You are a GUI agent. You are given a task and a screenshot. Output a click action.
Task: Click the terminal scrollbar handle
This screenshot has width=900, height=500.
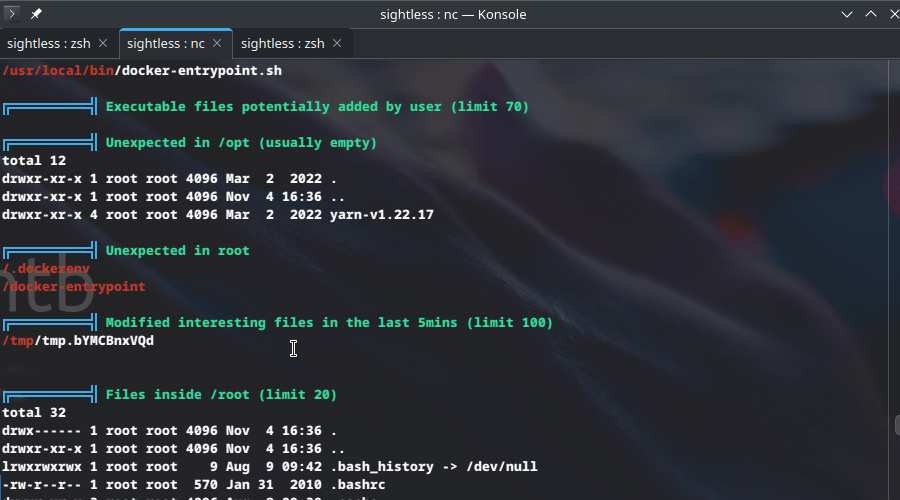pos(897,425)
